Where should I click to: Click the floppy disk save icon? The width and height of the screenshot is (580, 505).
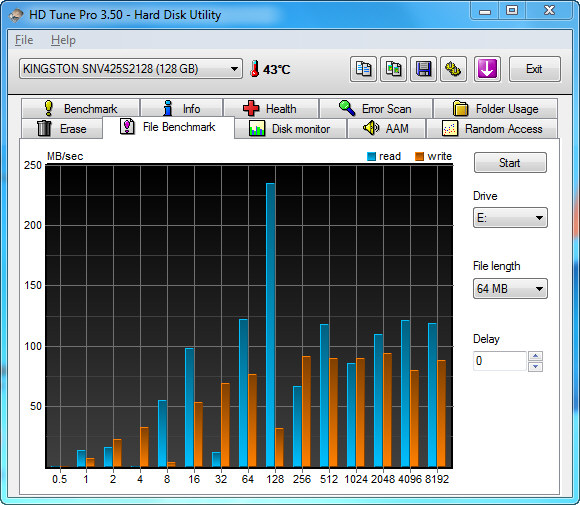[424, 69]
